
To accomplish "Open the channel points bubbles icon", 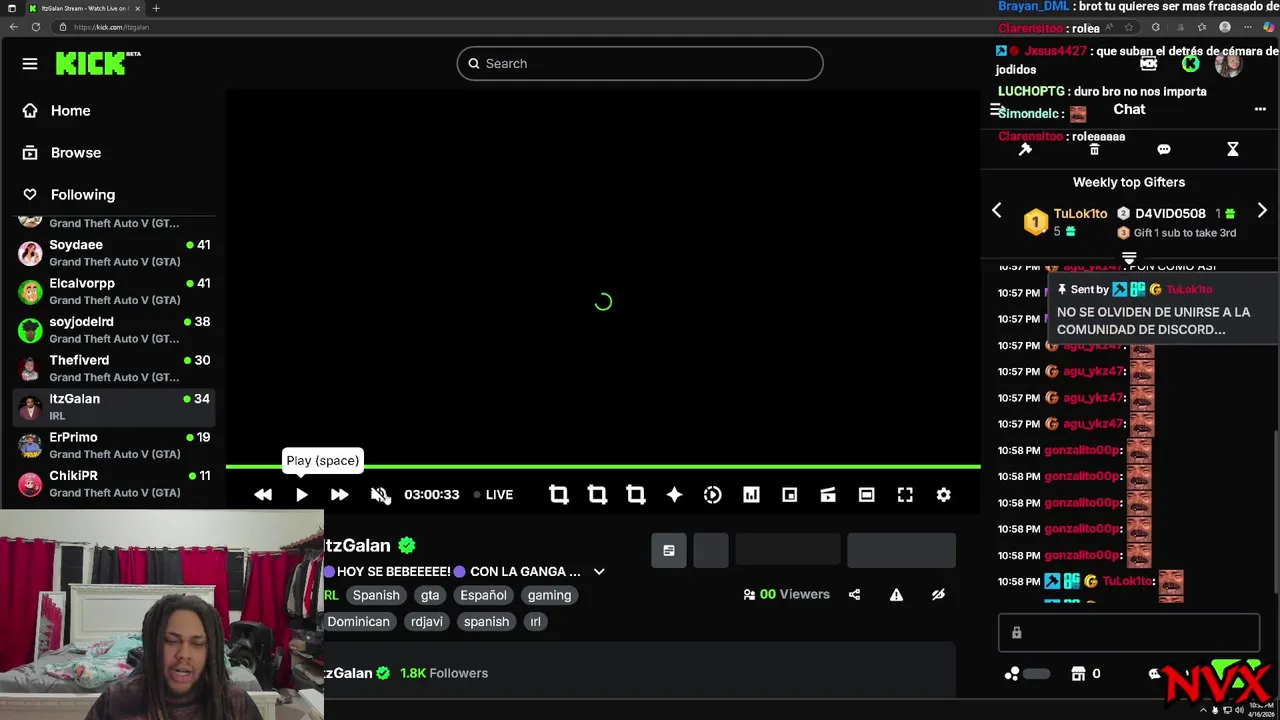I will click(x=1012, y=674).
